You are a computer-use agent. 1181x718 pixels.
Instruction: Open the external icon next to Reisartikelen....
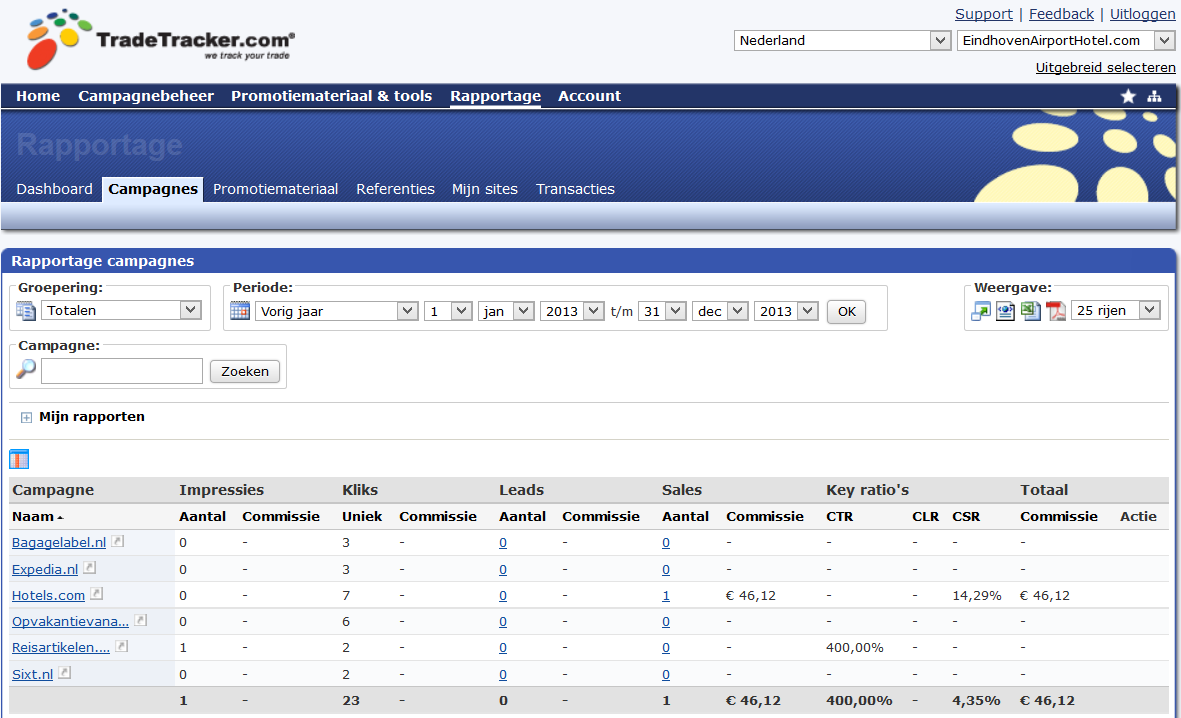tap(122, 646)
